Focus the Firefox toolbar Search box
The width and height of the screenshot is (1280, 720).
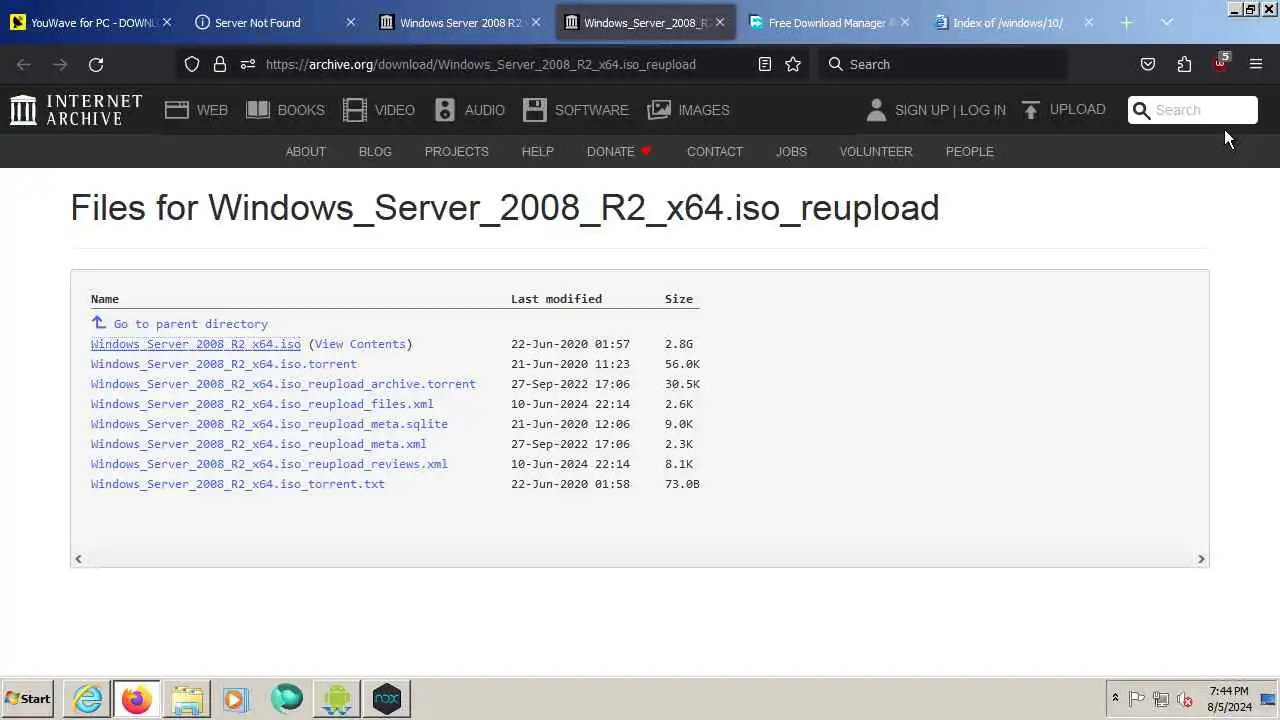[943, 64]
